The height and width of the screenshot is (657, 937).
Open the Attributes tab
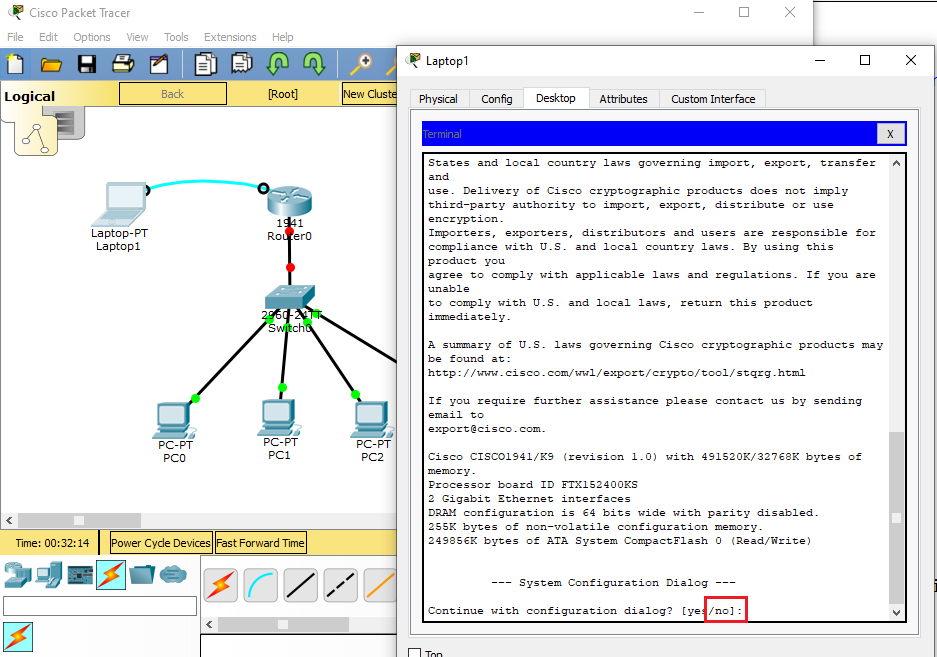click(x=623, y=99)
